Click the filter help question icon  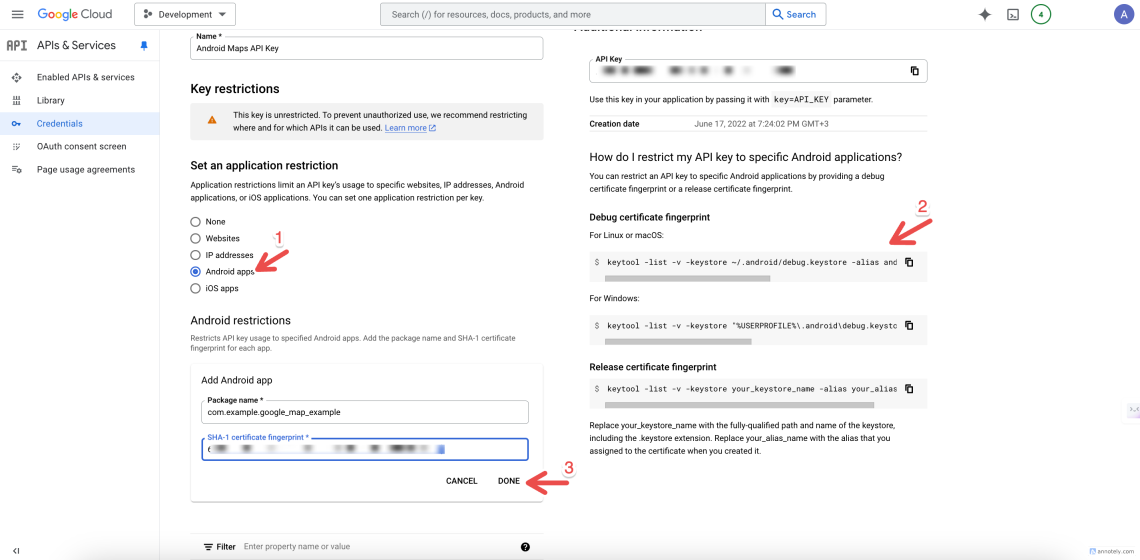coord(525,547)
